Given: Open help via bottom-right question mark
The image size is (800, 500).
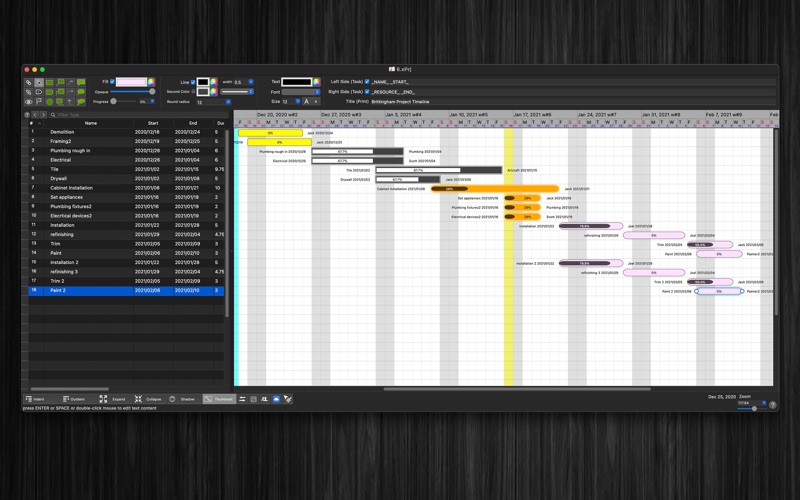Looking at the screenshot, I should coord(772,405).
